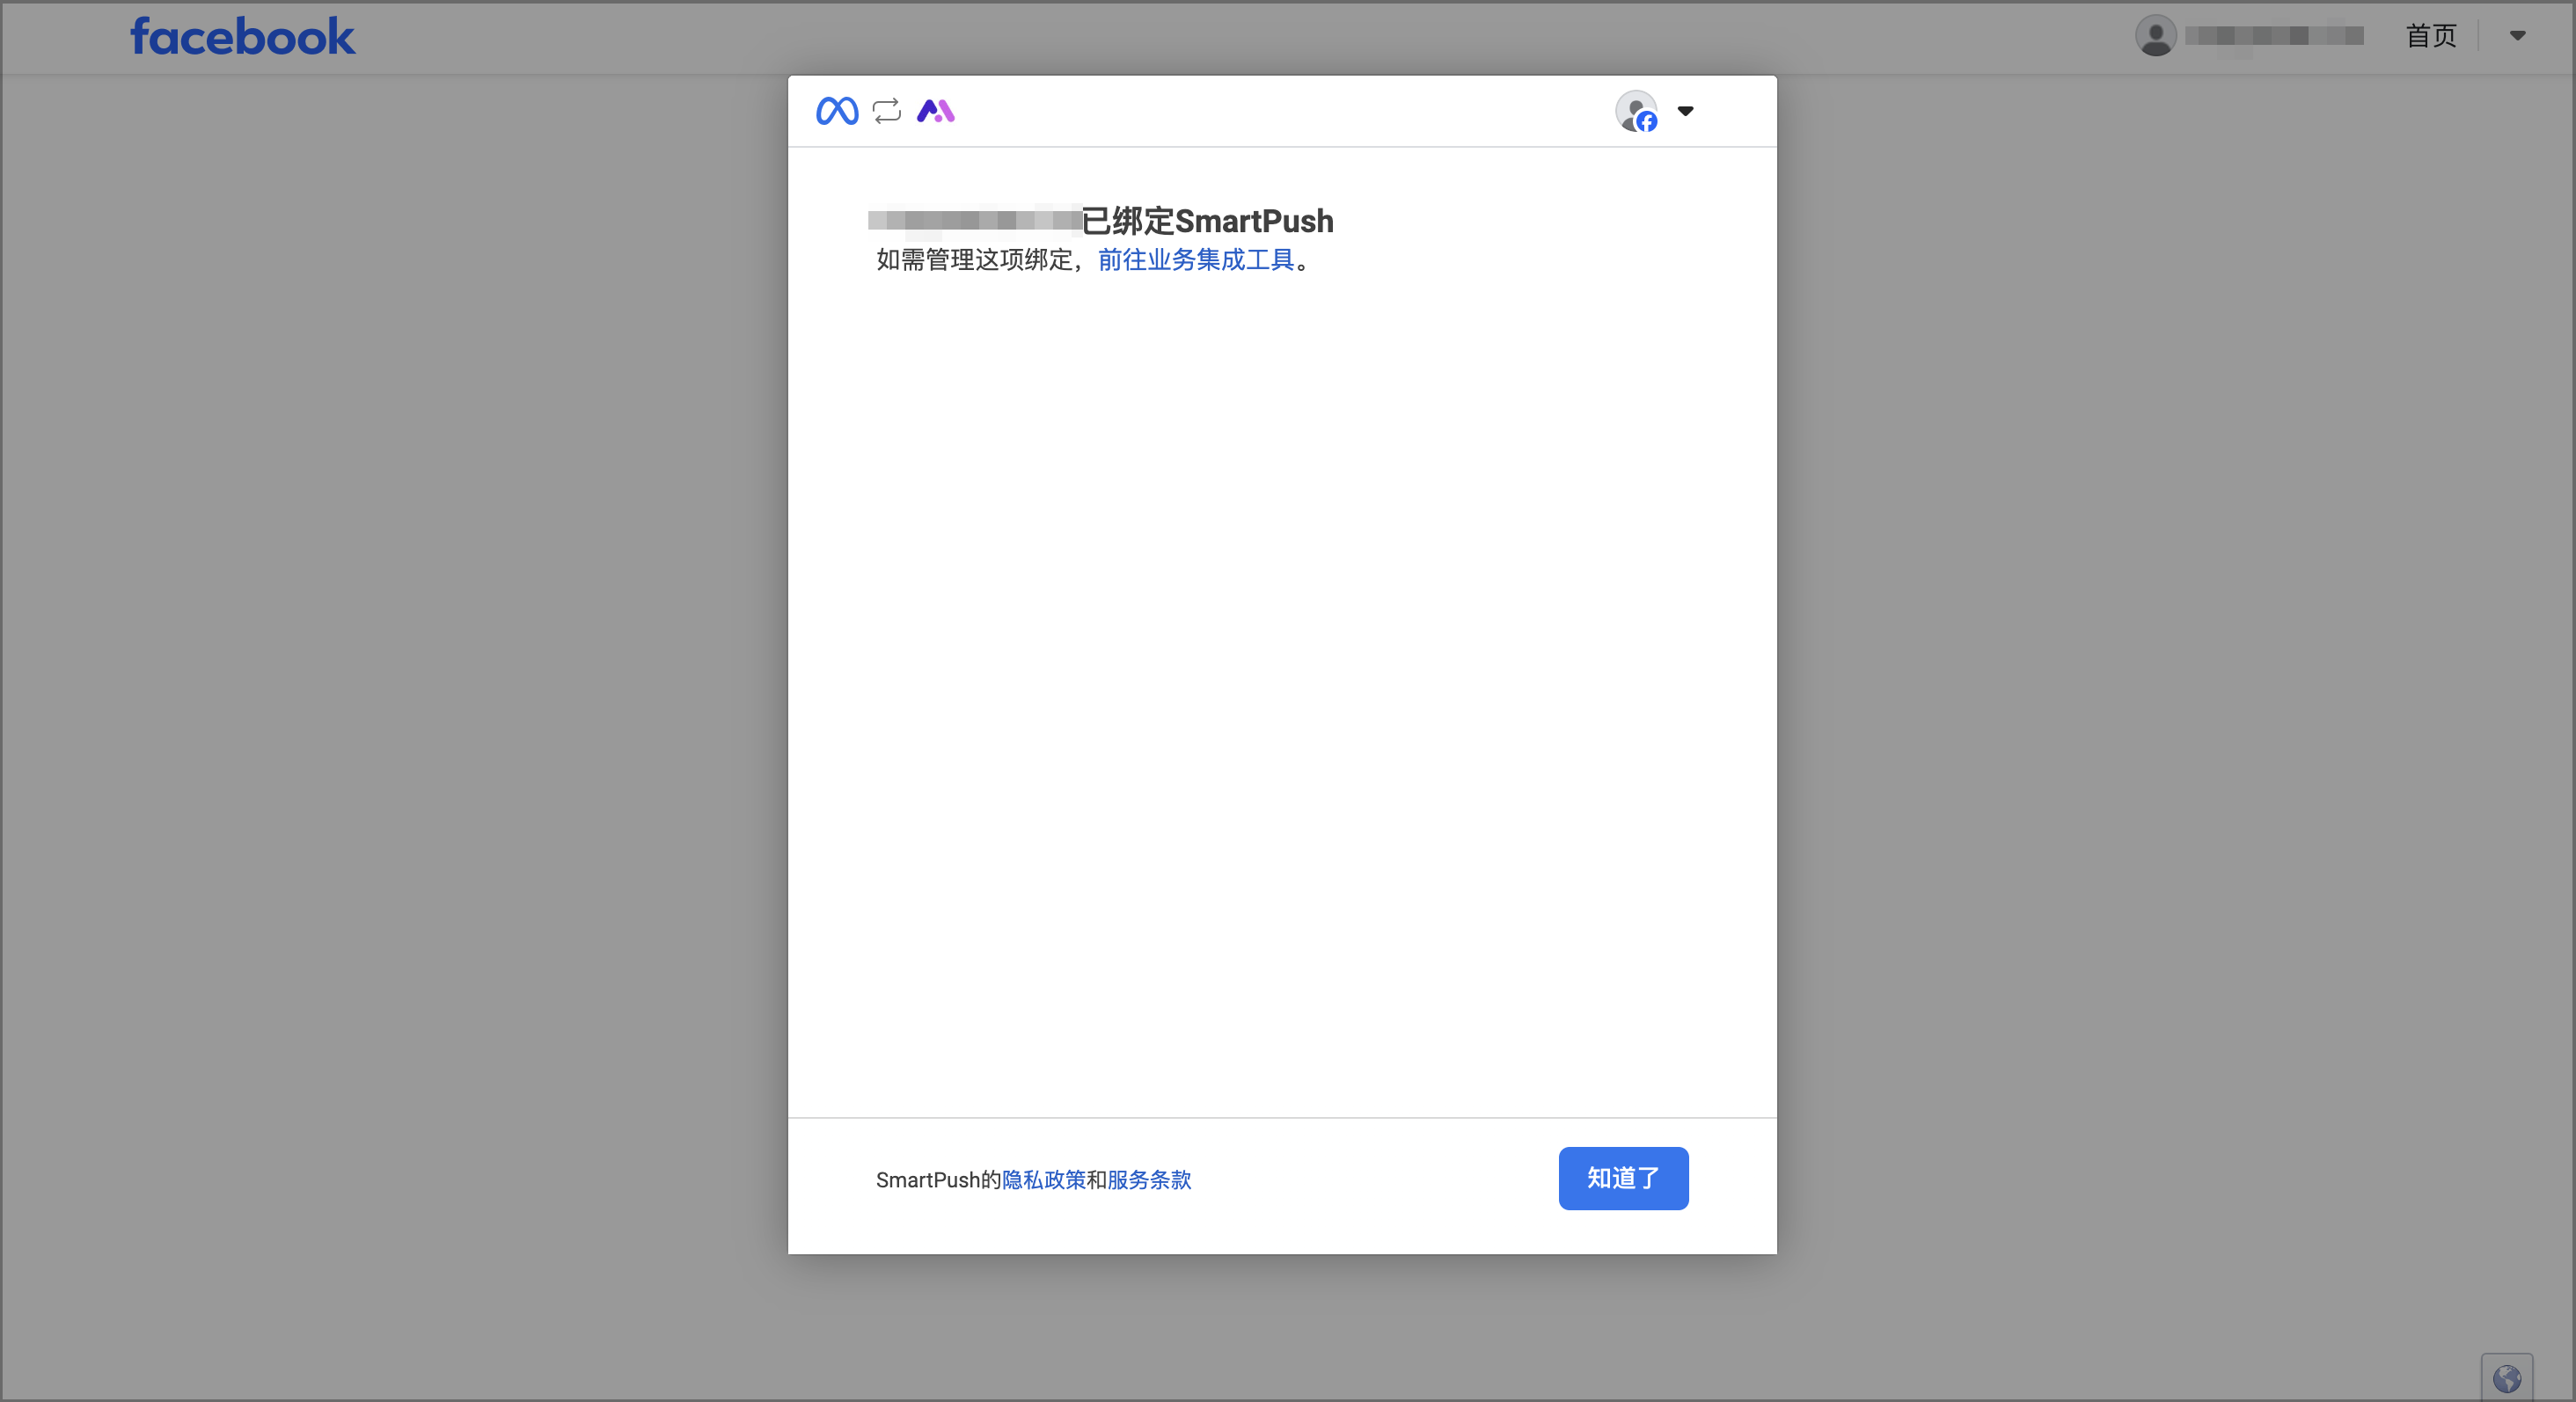Expand the account switcher chevron near the Facebook badge
2576x1402 pixels.
[1686, 111]
